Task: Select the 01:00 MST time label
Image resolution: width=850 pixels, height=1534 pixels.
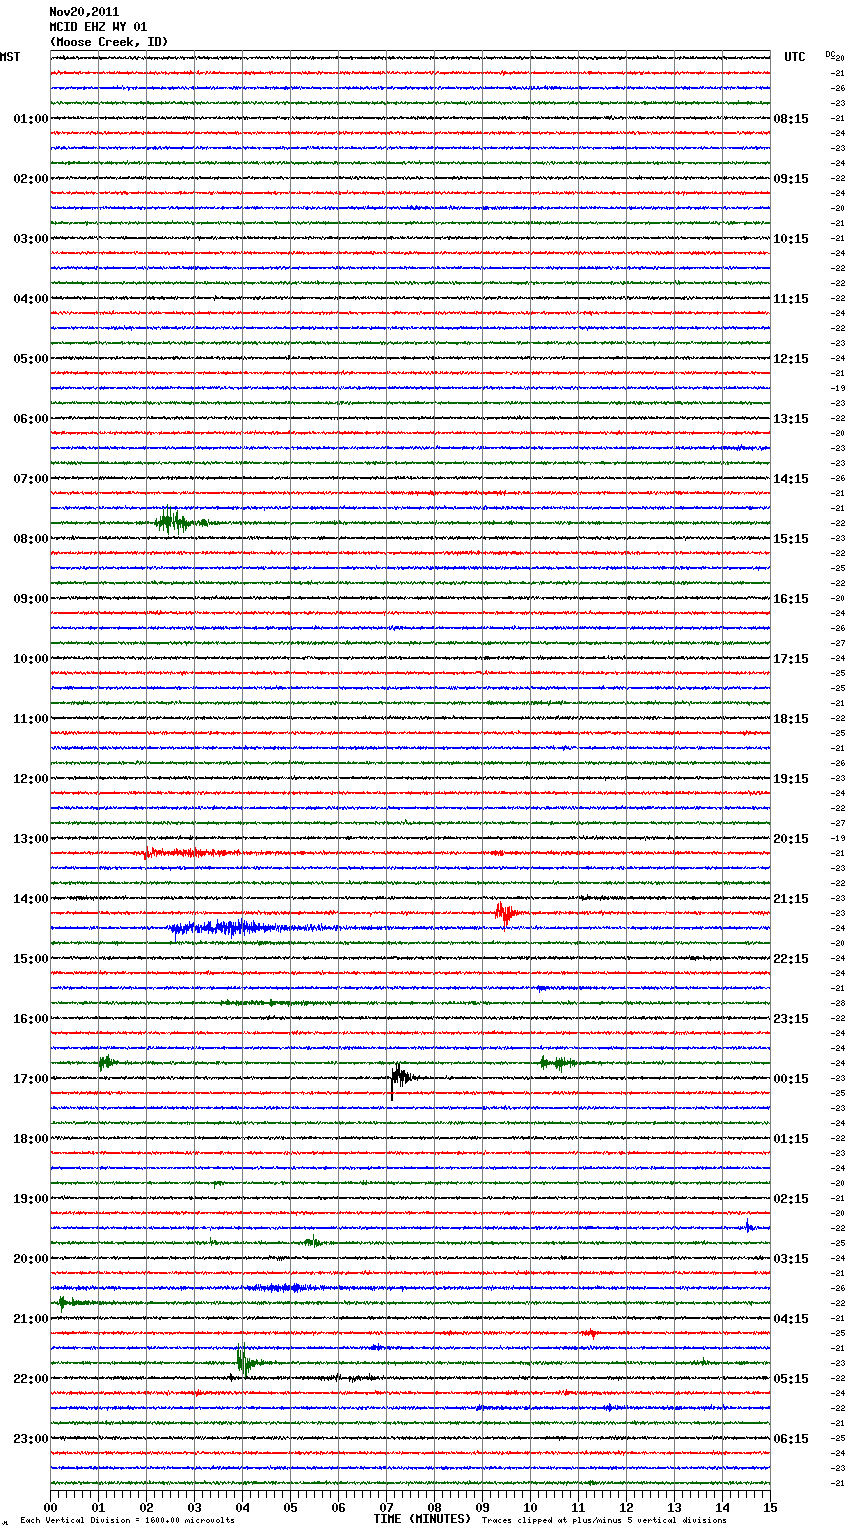Action: (30, 119)
